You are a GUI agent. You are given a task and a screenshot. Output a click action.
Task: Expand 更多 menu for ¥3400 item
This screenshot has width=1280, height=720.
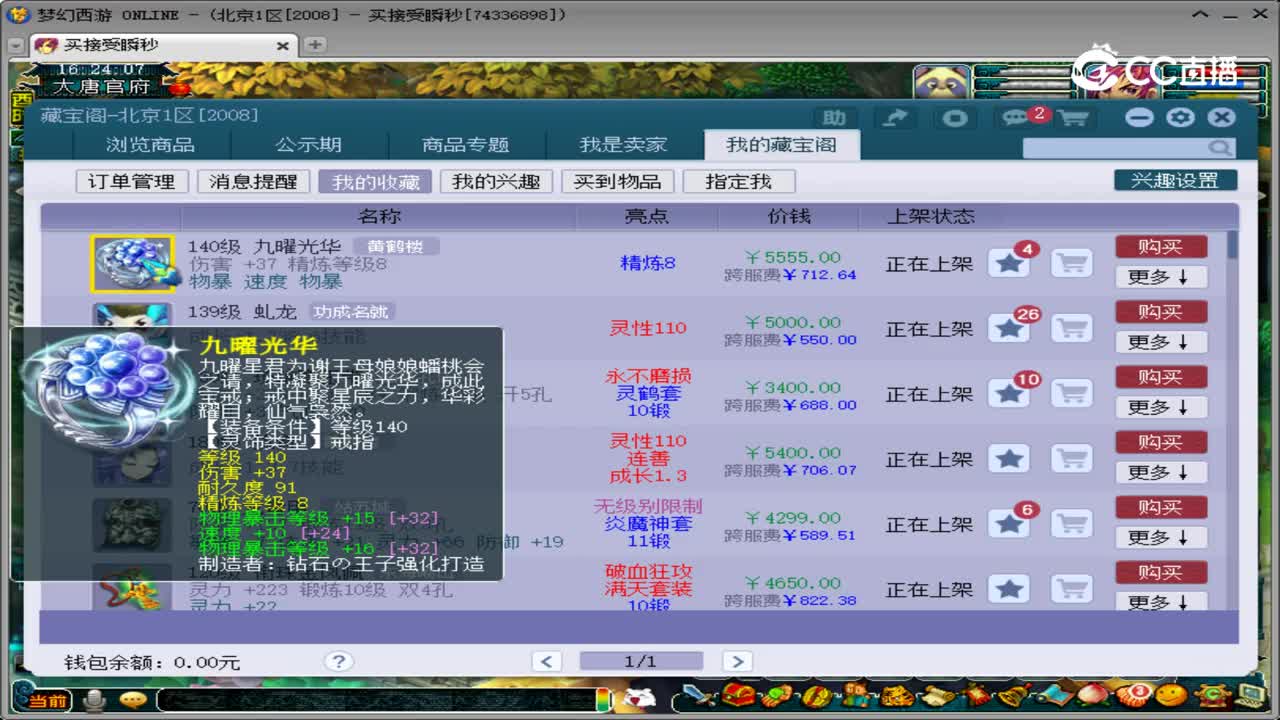(x=1161, y=407)
